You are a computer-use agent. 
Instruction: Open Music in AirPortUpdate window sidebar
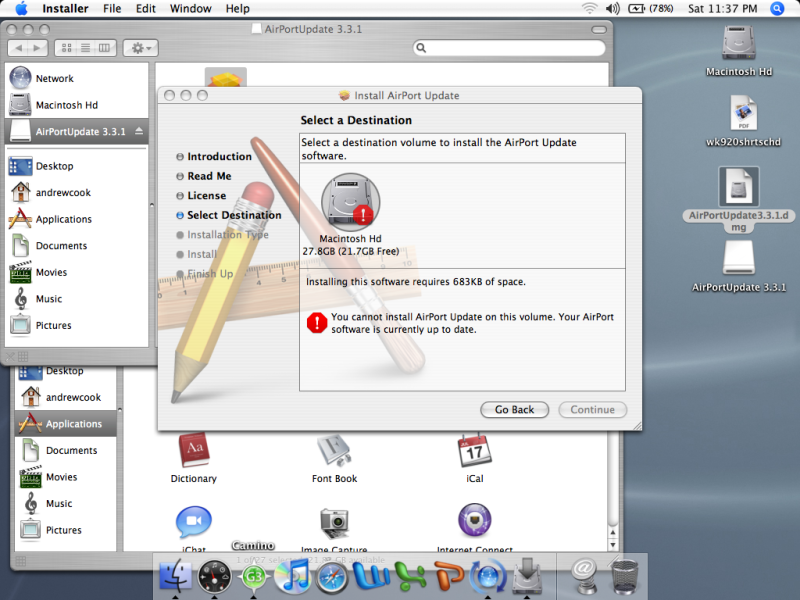click(77, 298)
